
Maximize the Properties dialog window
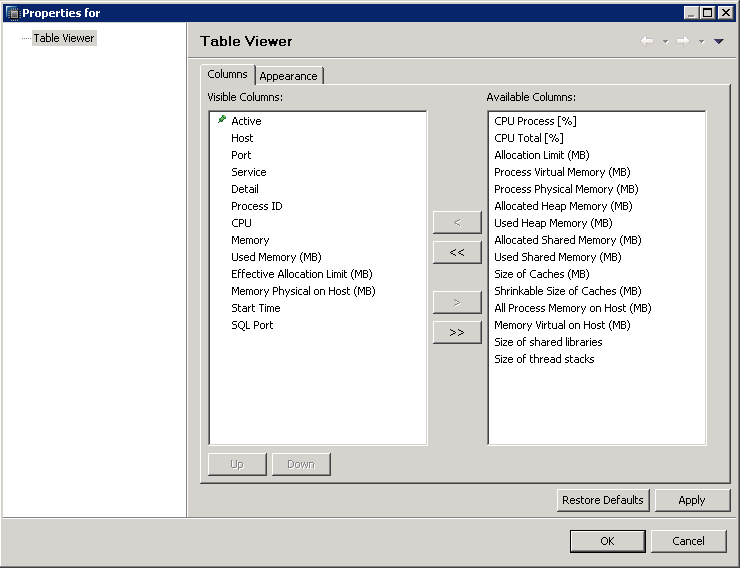pyautogui.click(x=708, y=13)
